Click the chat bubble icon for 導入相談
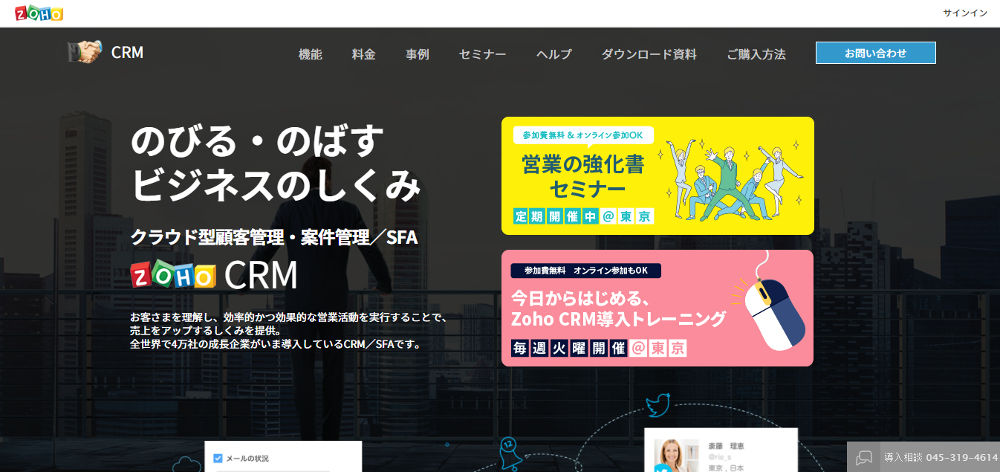This screenshot has height=472, width=1000. (x=864, y=457)
